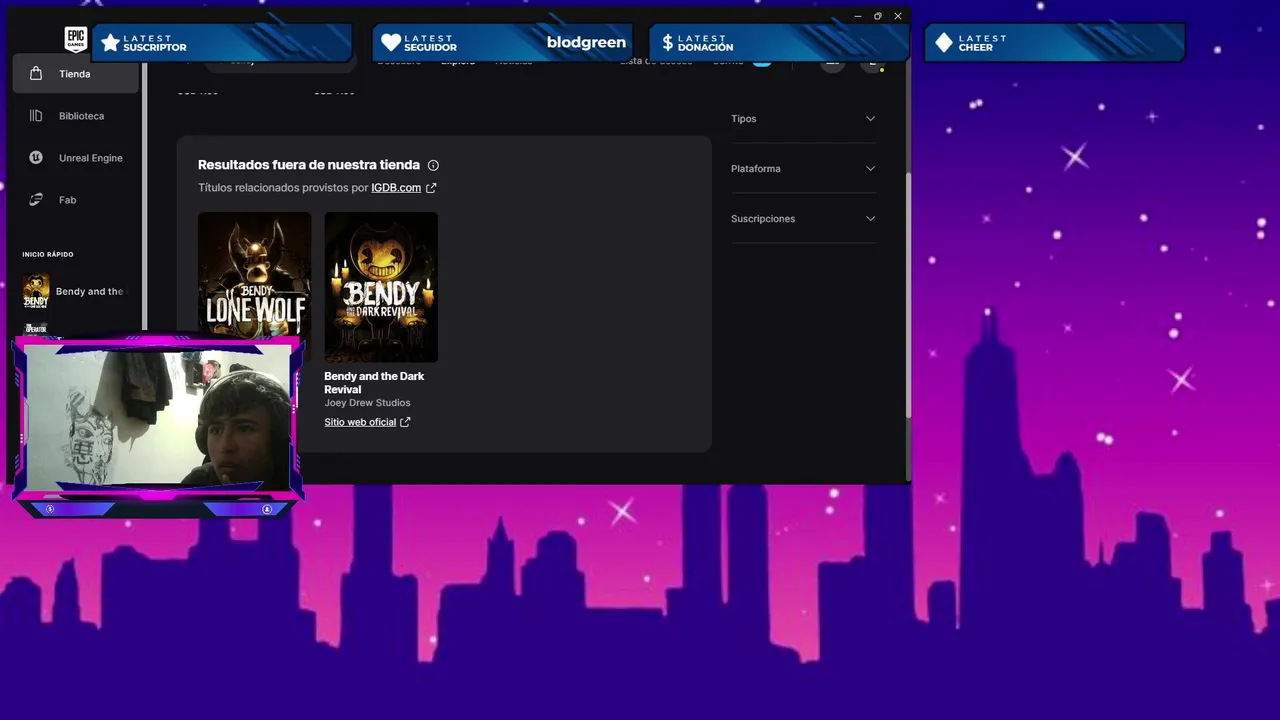The image size is (1280, 720).
Task: Open Unreal Engine from the sidebar
Action: point(75,158)
